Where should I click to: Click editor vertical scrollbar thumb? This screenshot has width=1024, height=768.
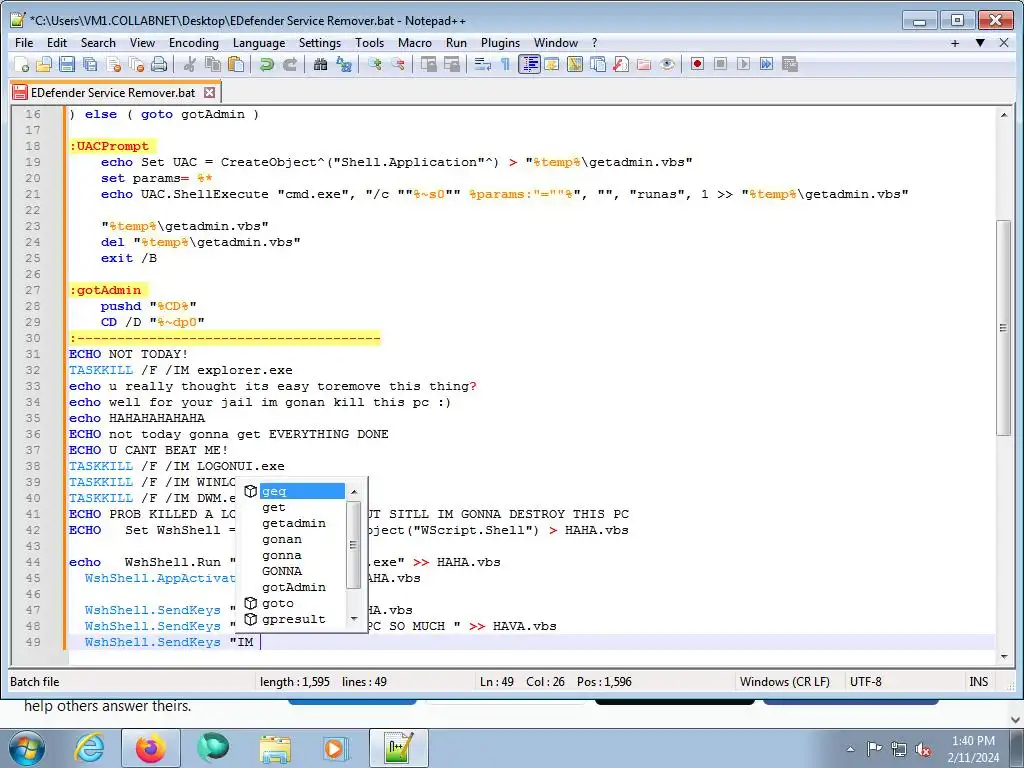[x=1003, y=328]
